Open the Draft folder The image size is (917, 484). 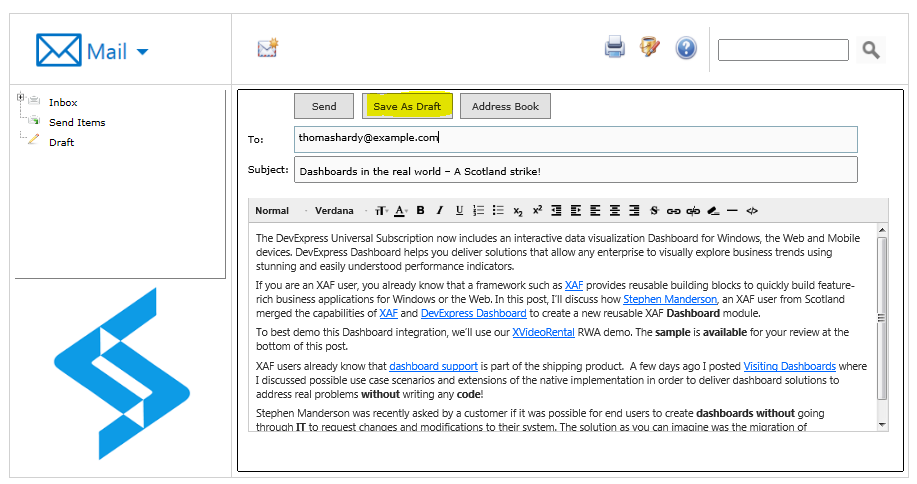click(61, 142)
